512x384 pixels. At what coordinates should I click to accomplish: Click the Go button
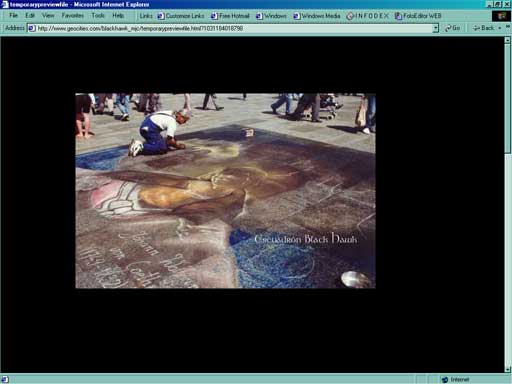453,28
